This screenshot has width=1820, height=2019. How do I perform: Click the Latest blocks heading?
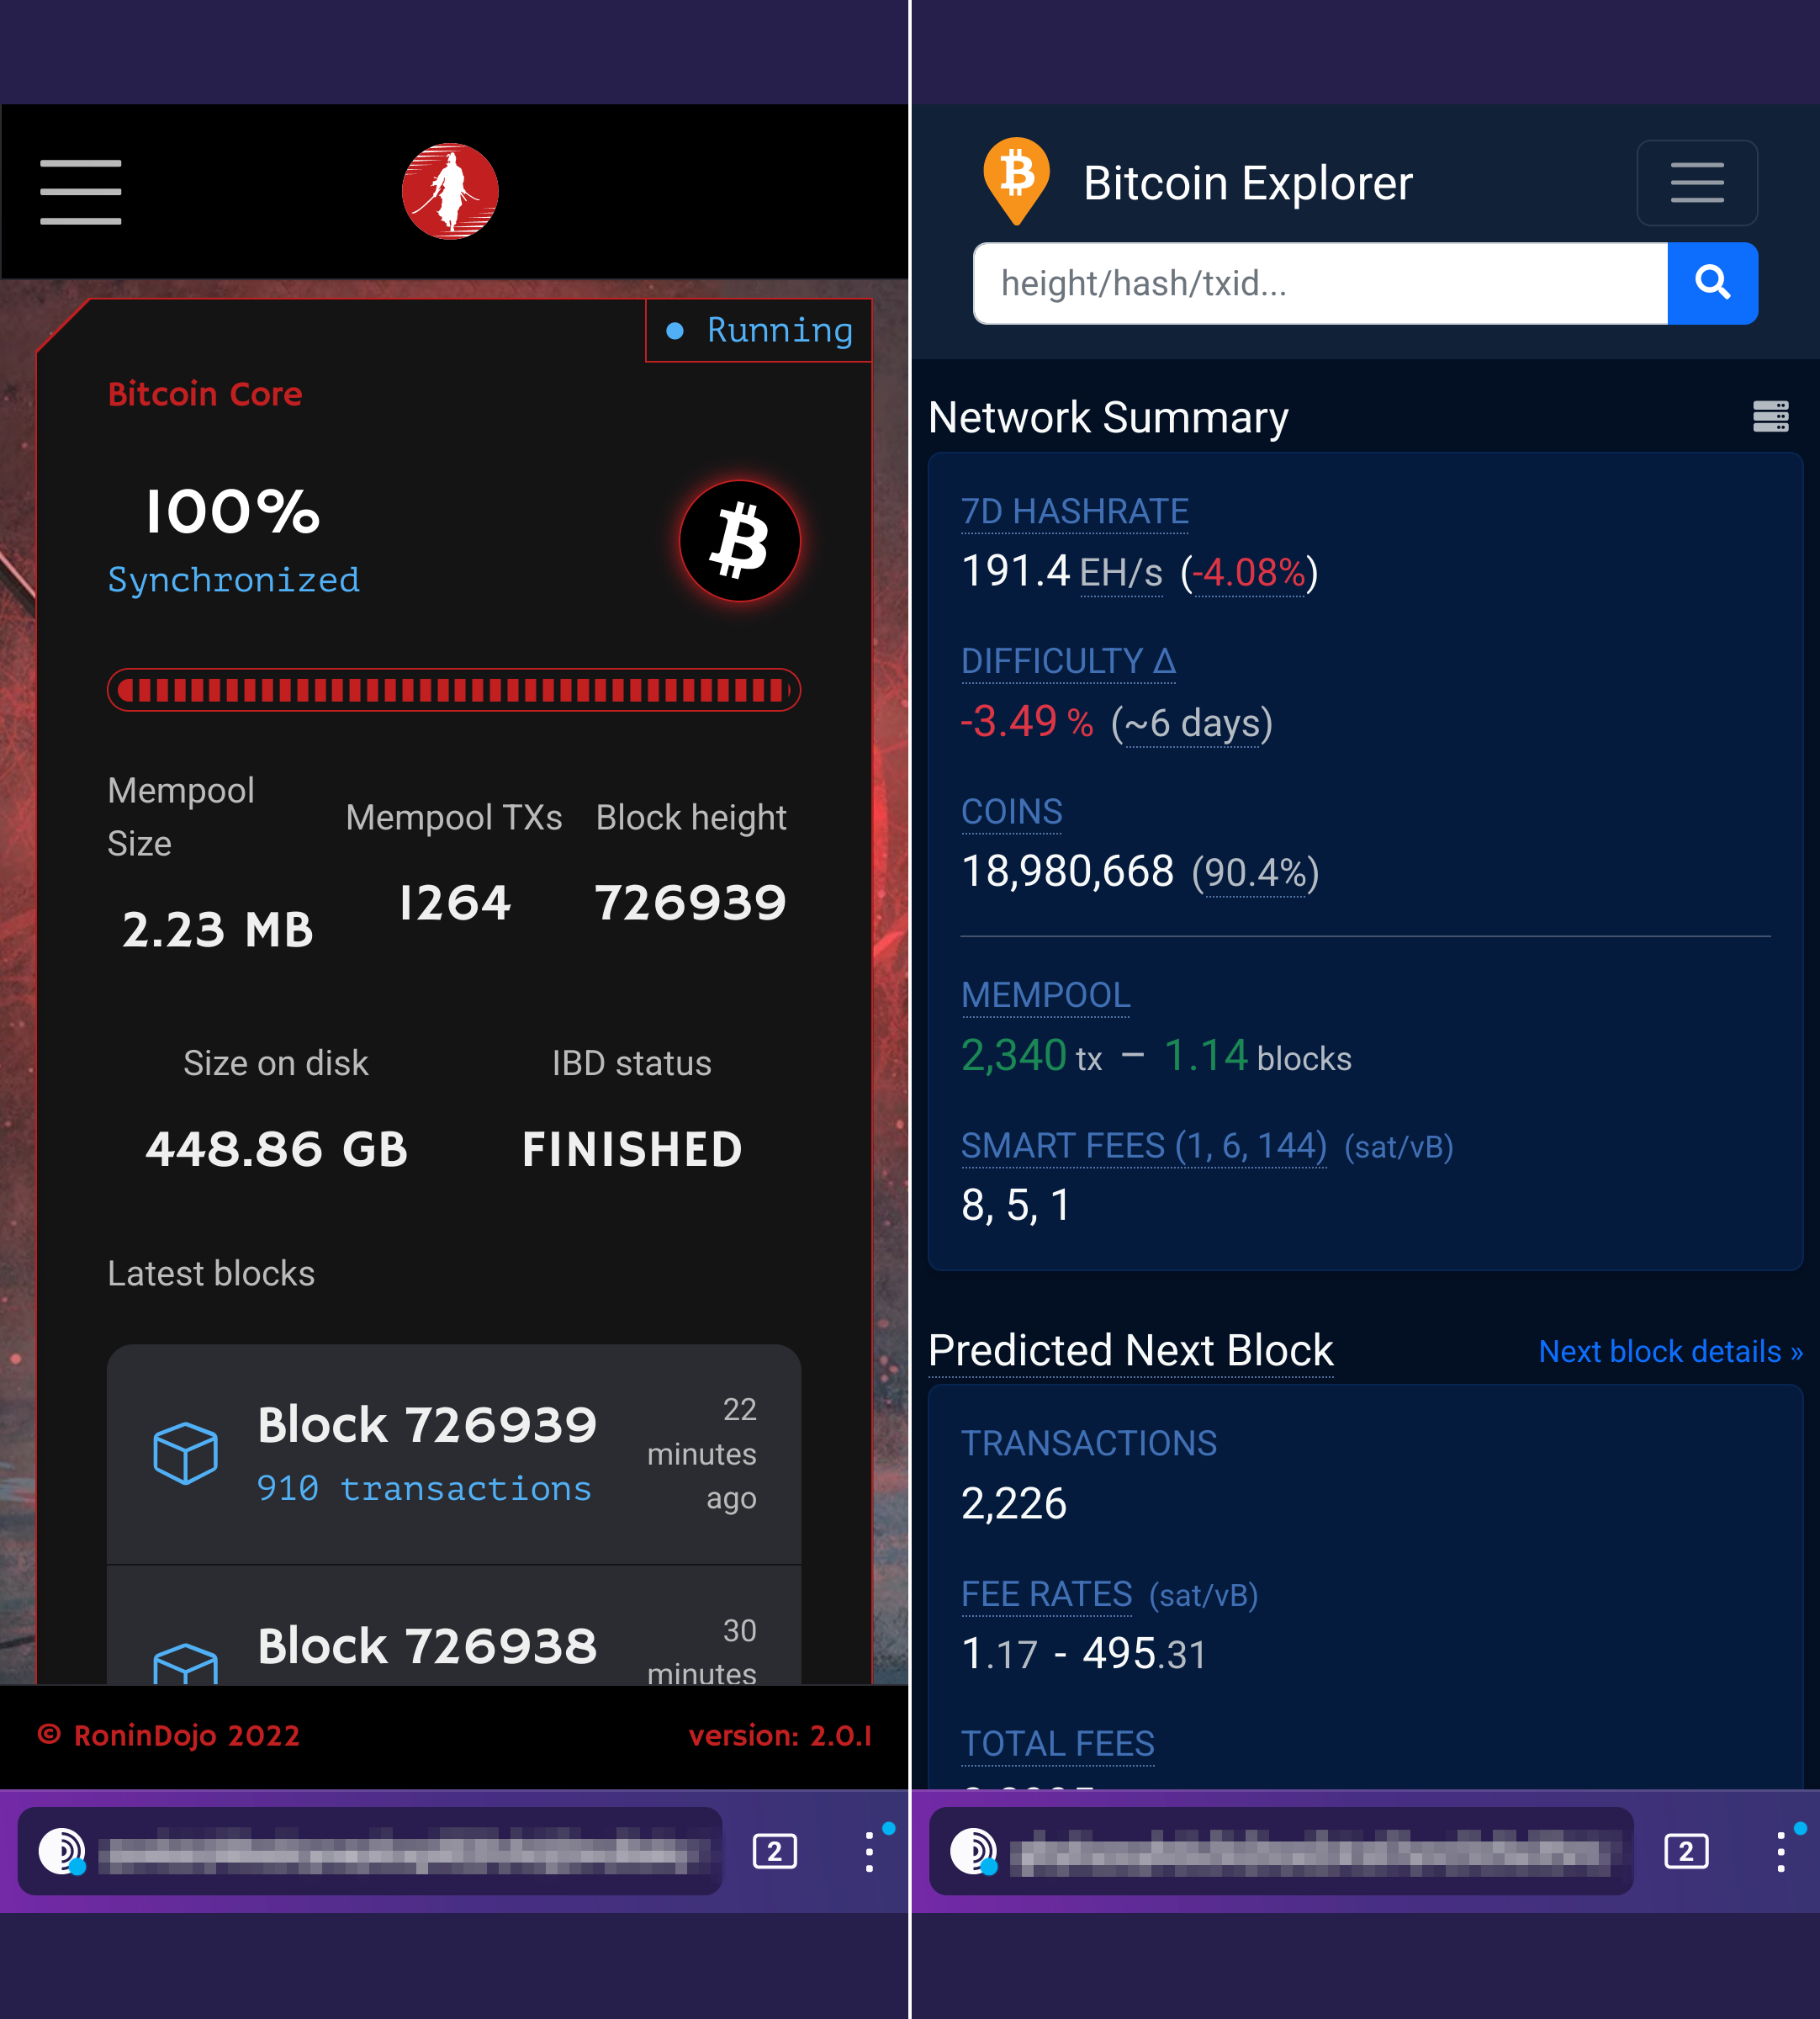211,1273
